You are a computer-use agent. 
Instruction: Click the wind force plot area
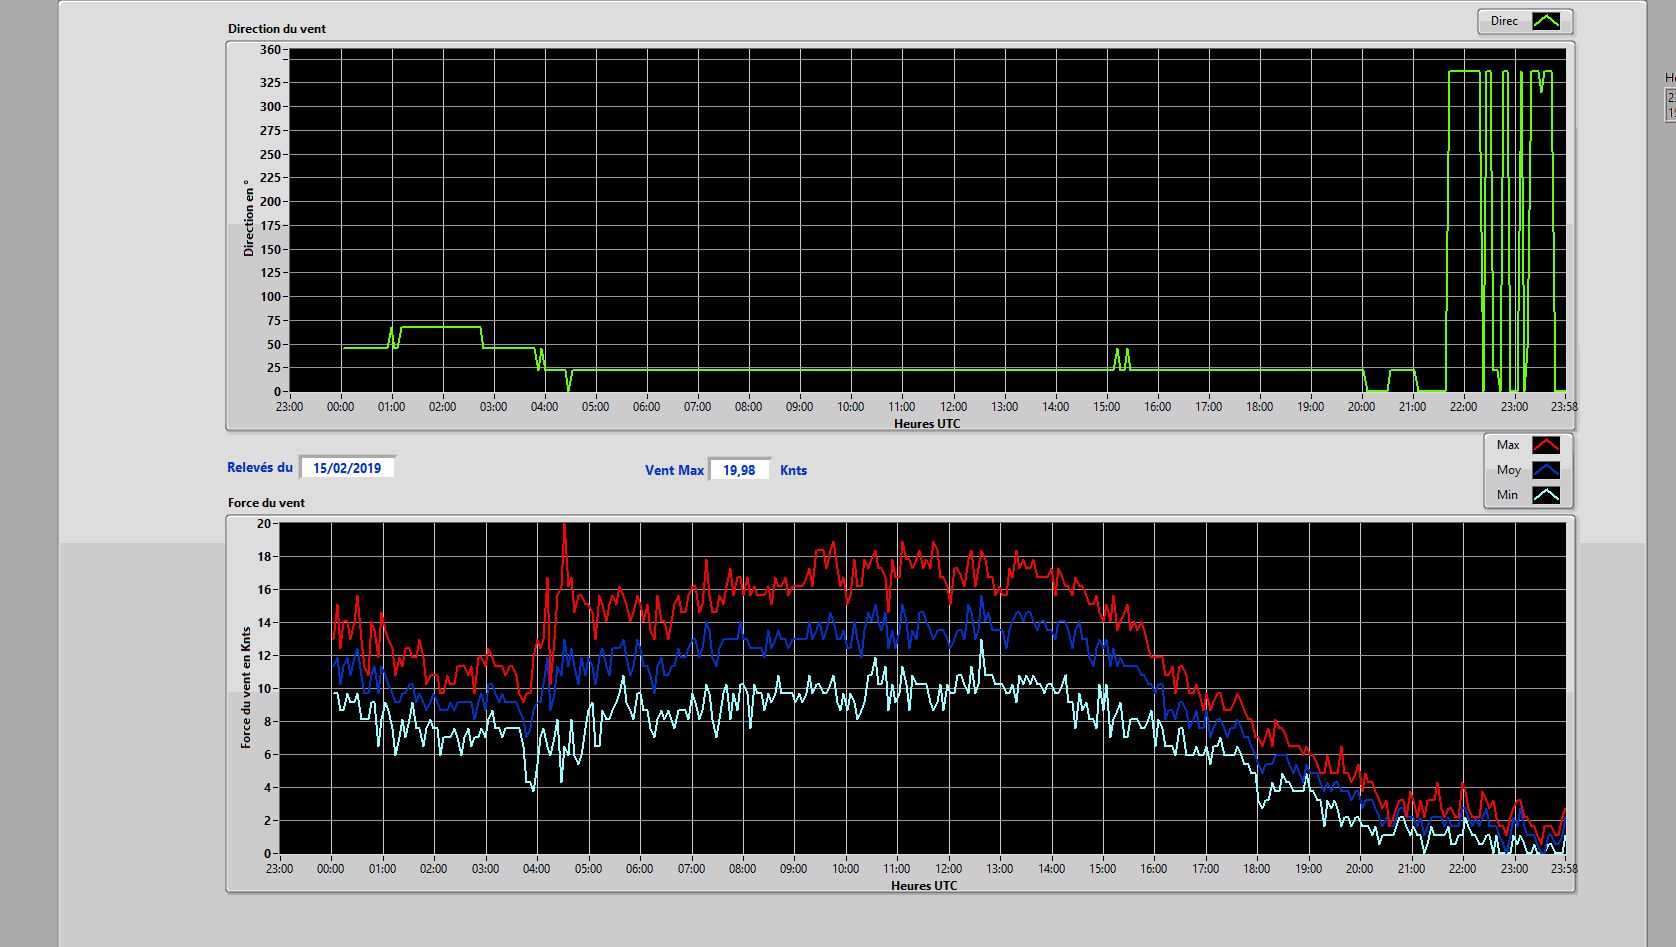click(923, 688)
